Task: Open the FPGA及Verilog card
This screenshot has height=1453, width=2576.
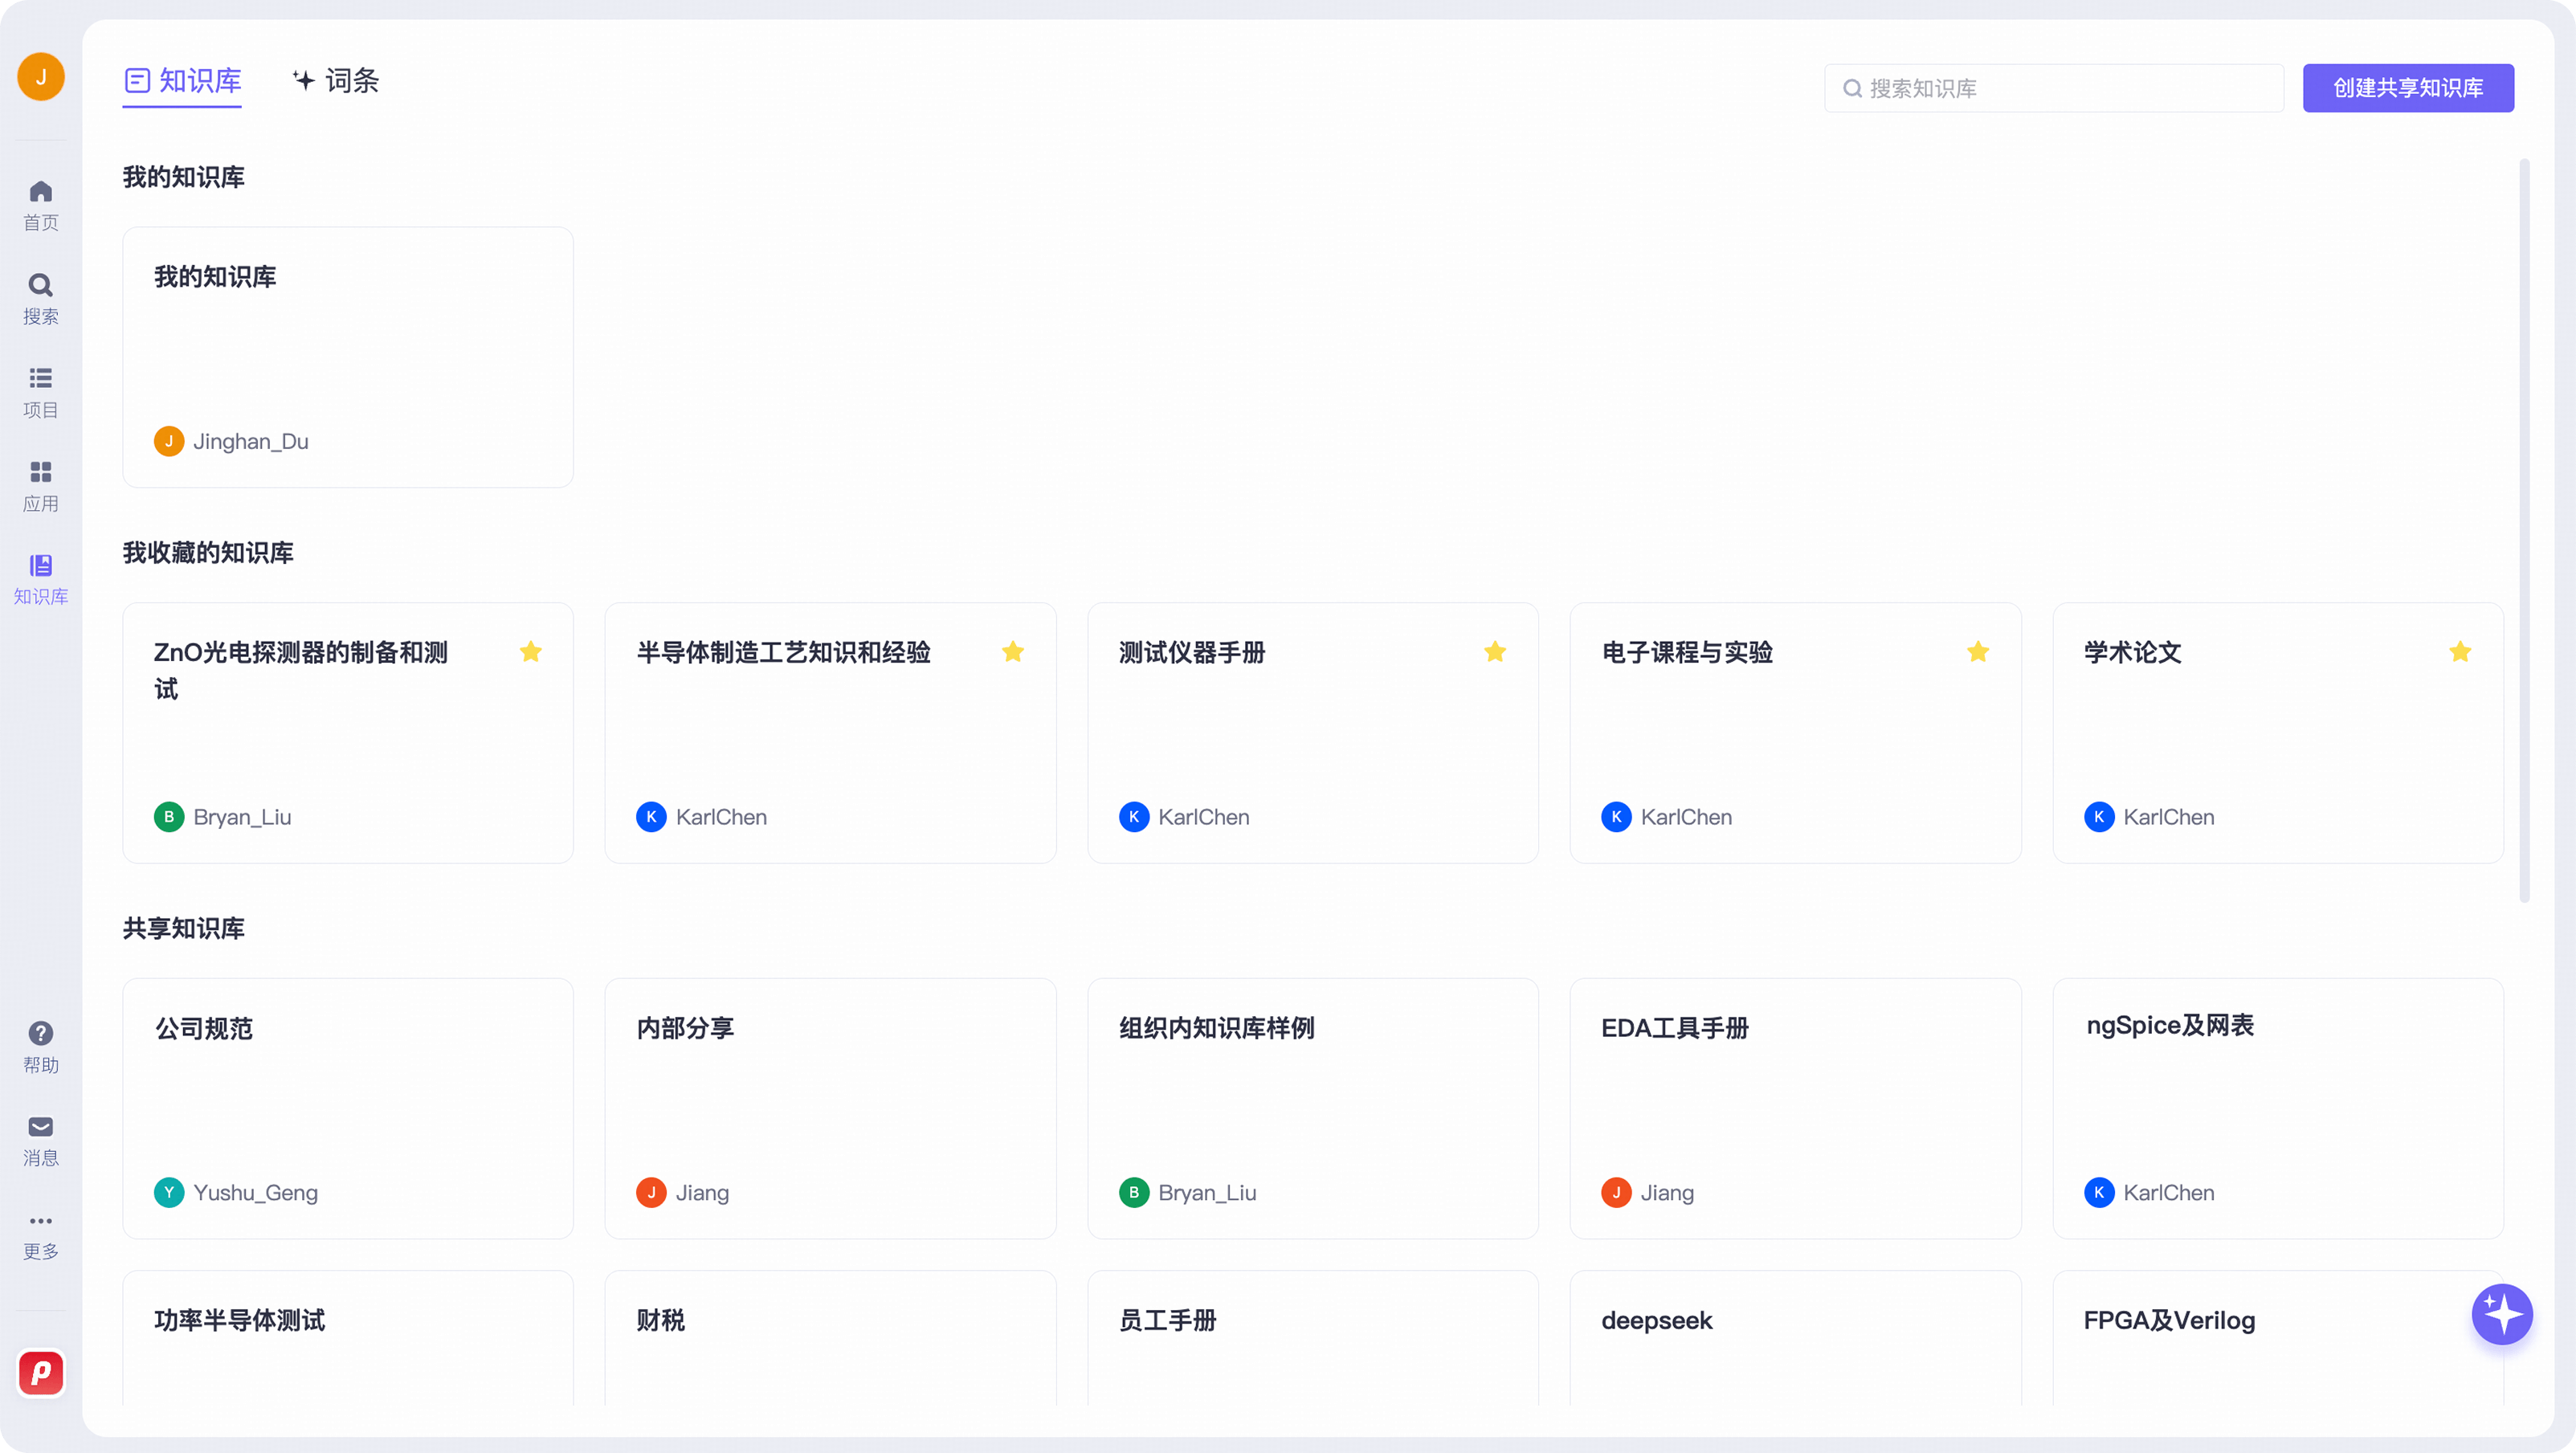Action: [2278, 1338]
